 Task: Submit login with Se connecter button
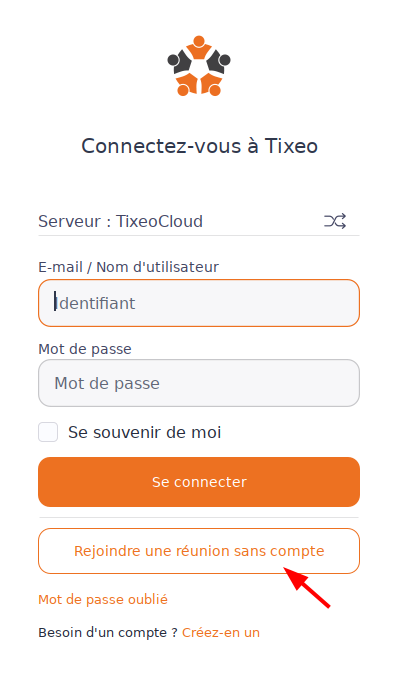[x=199, y=482]
